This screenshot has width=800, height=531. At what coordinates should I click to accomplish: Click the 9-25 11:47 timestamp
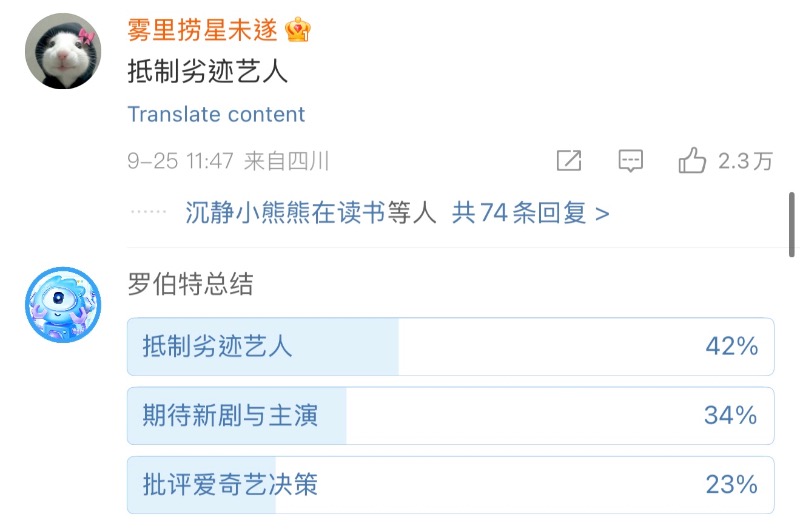coord(180,161)
